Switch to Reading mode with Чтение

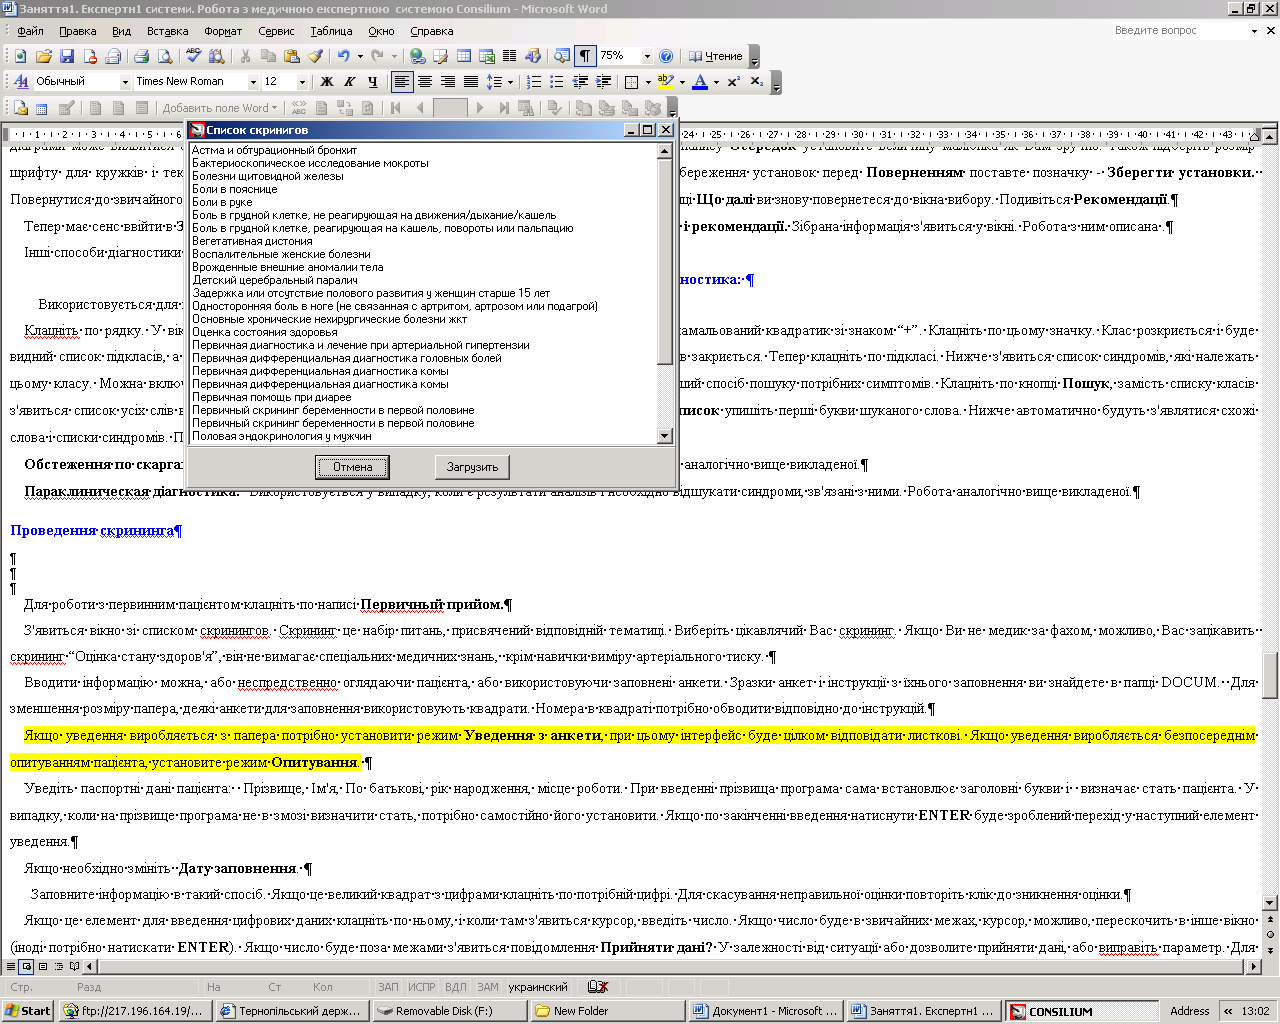click(714, 56)
